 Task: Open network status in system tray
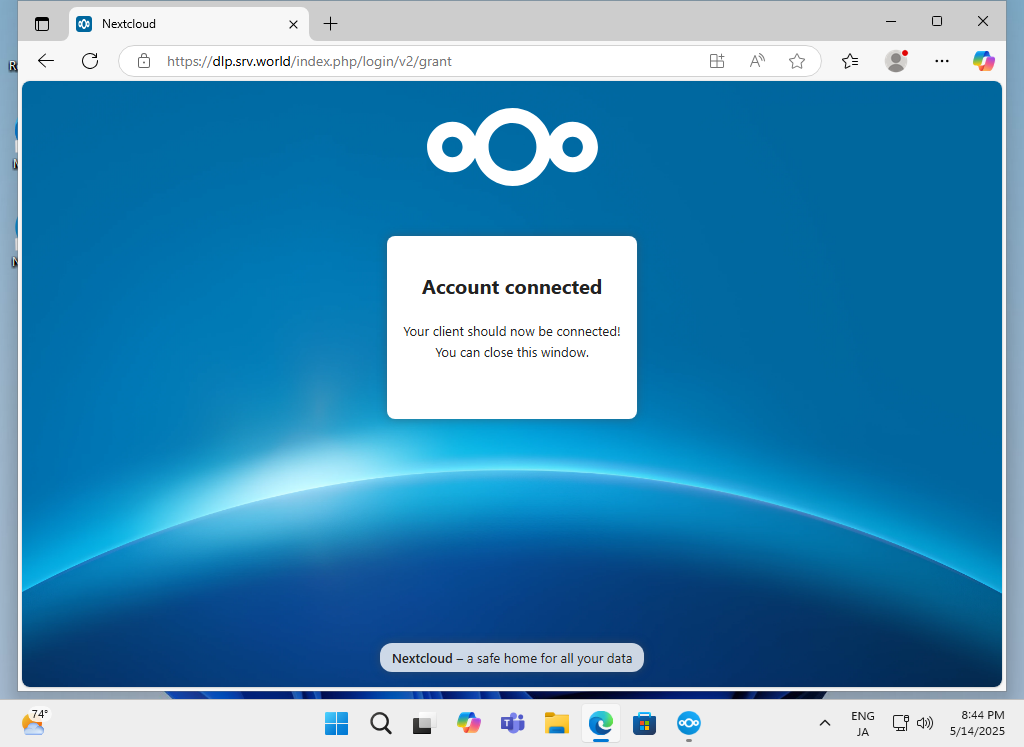click(x=901, y=723)
